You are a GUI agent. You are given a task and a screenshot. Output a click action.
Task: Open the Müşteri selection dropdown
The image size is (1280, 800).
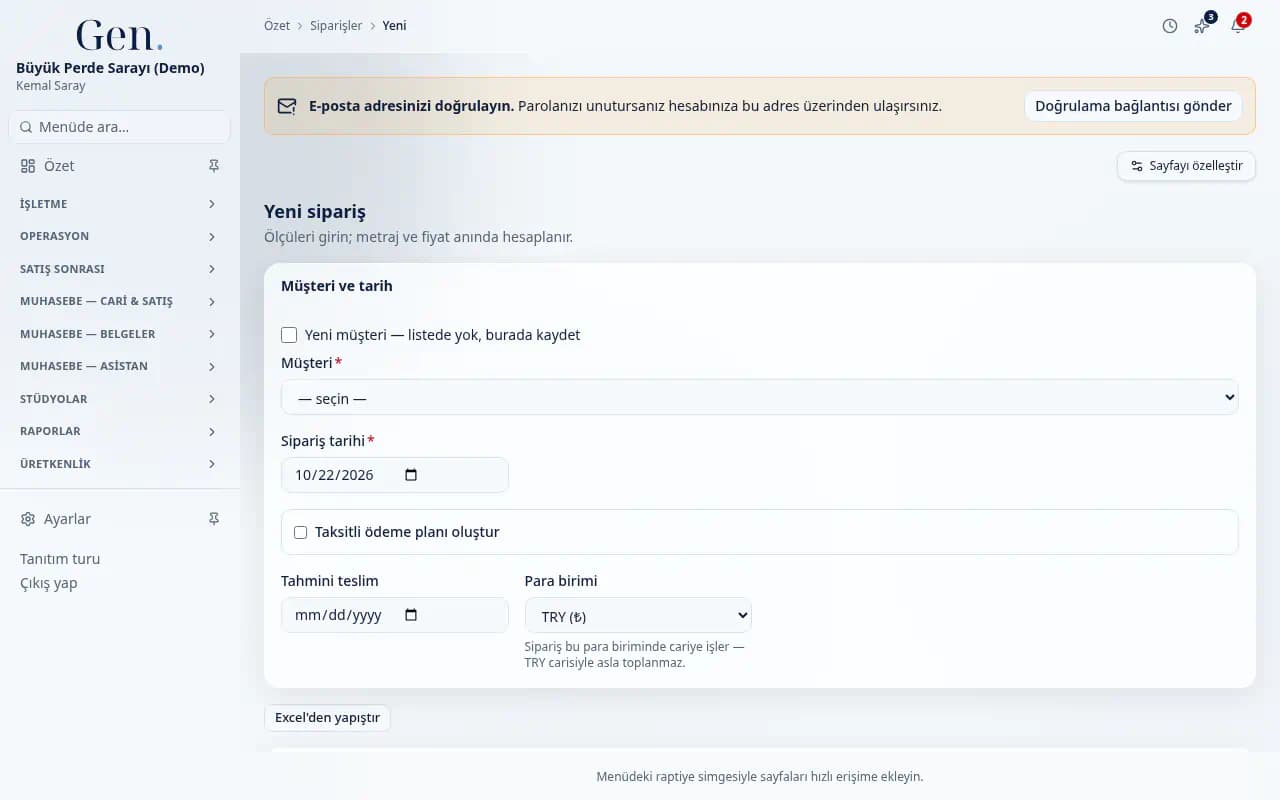click(760, 397)
